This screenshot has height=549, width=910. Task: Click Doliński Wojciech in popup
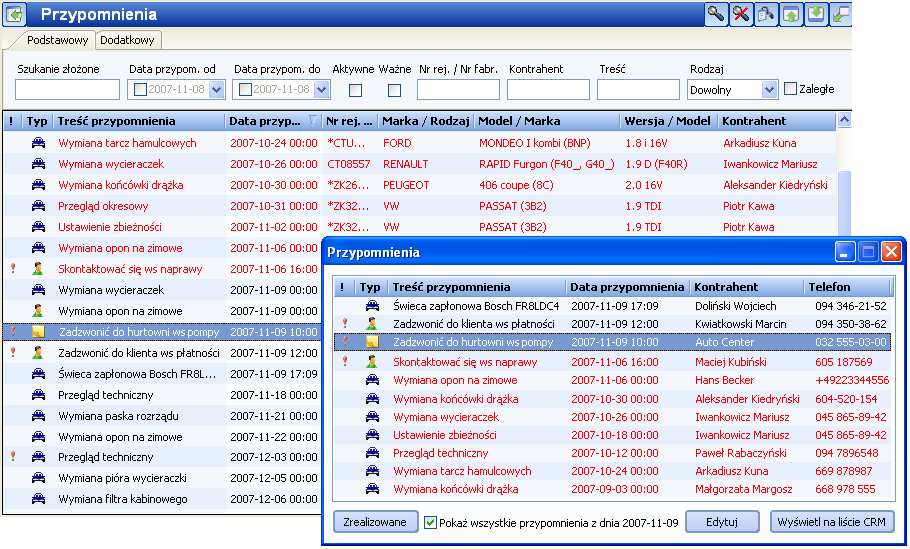pyautogui.click(x=735, y=306)
